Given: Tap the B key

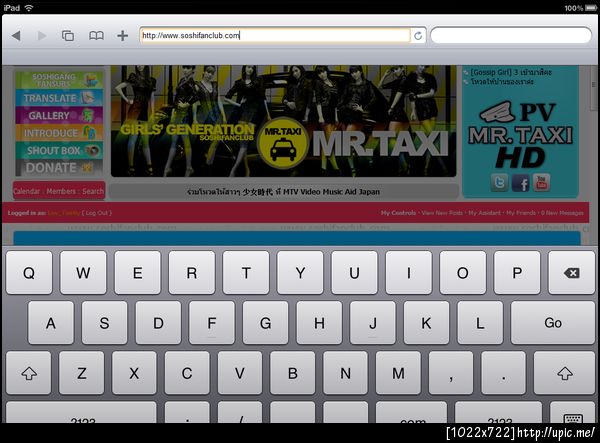Looking at the screenshot, I should pyautogui.click(x=293, y=373).
